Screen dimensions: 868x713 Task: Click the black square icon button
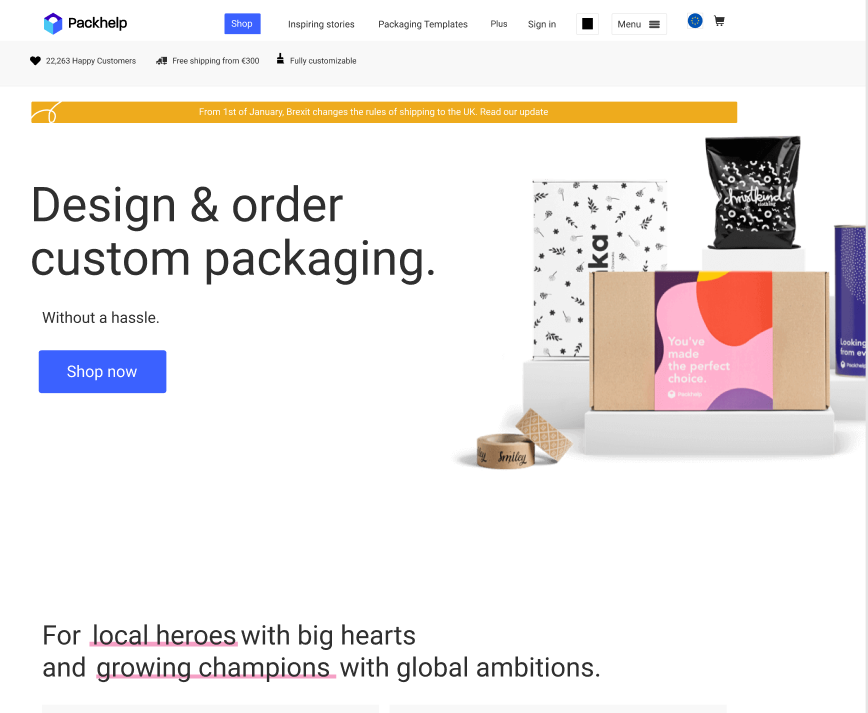(x=587, y=24)
